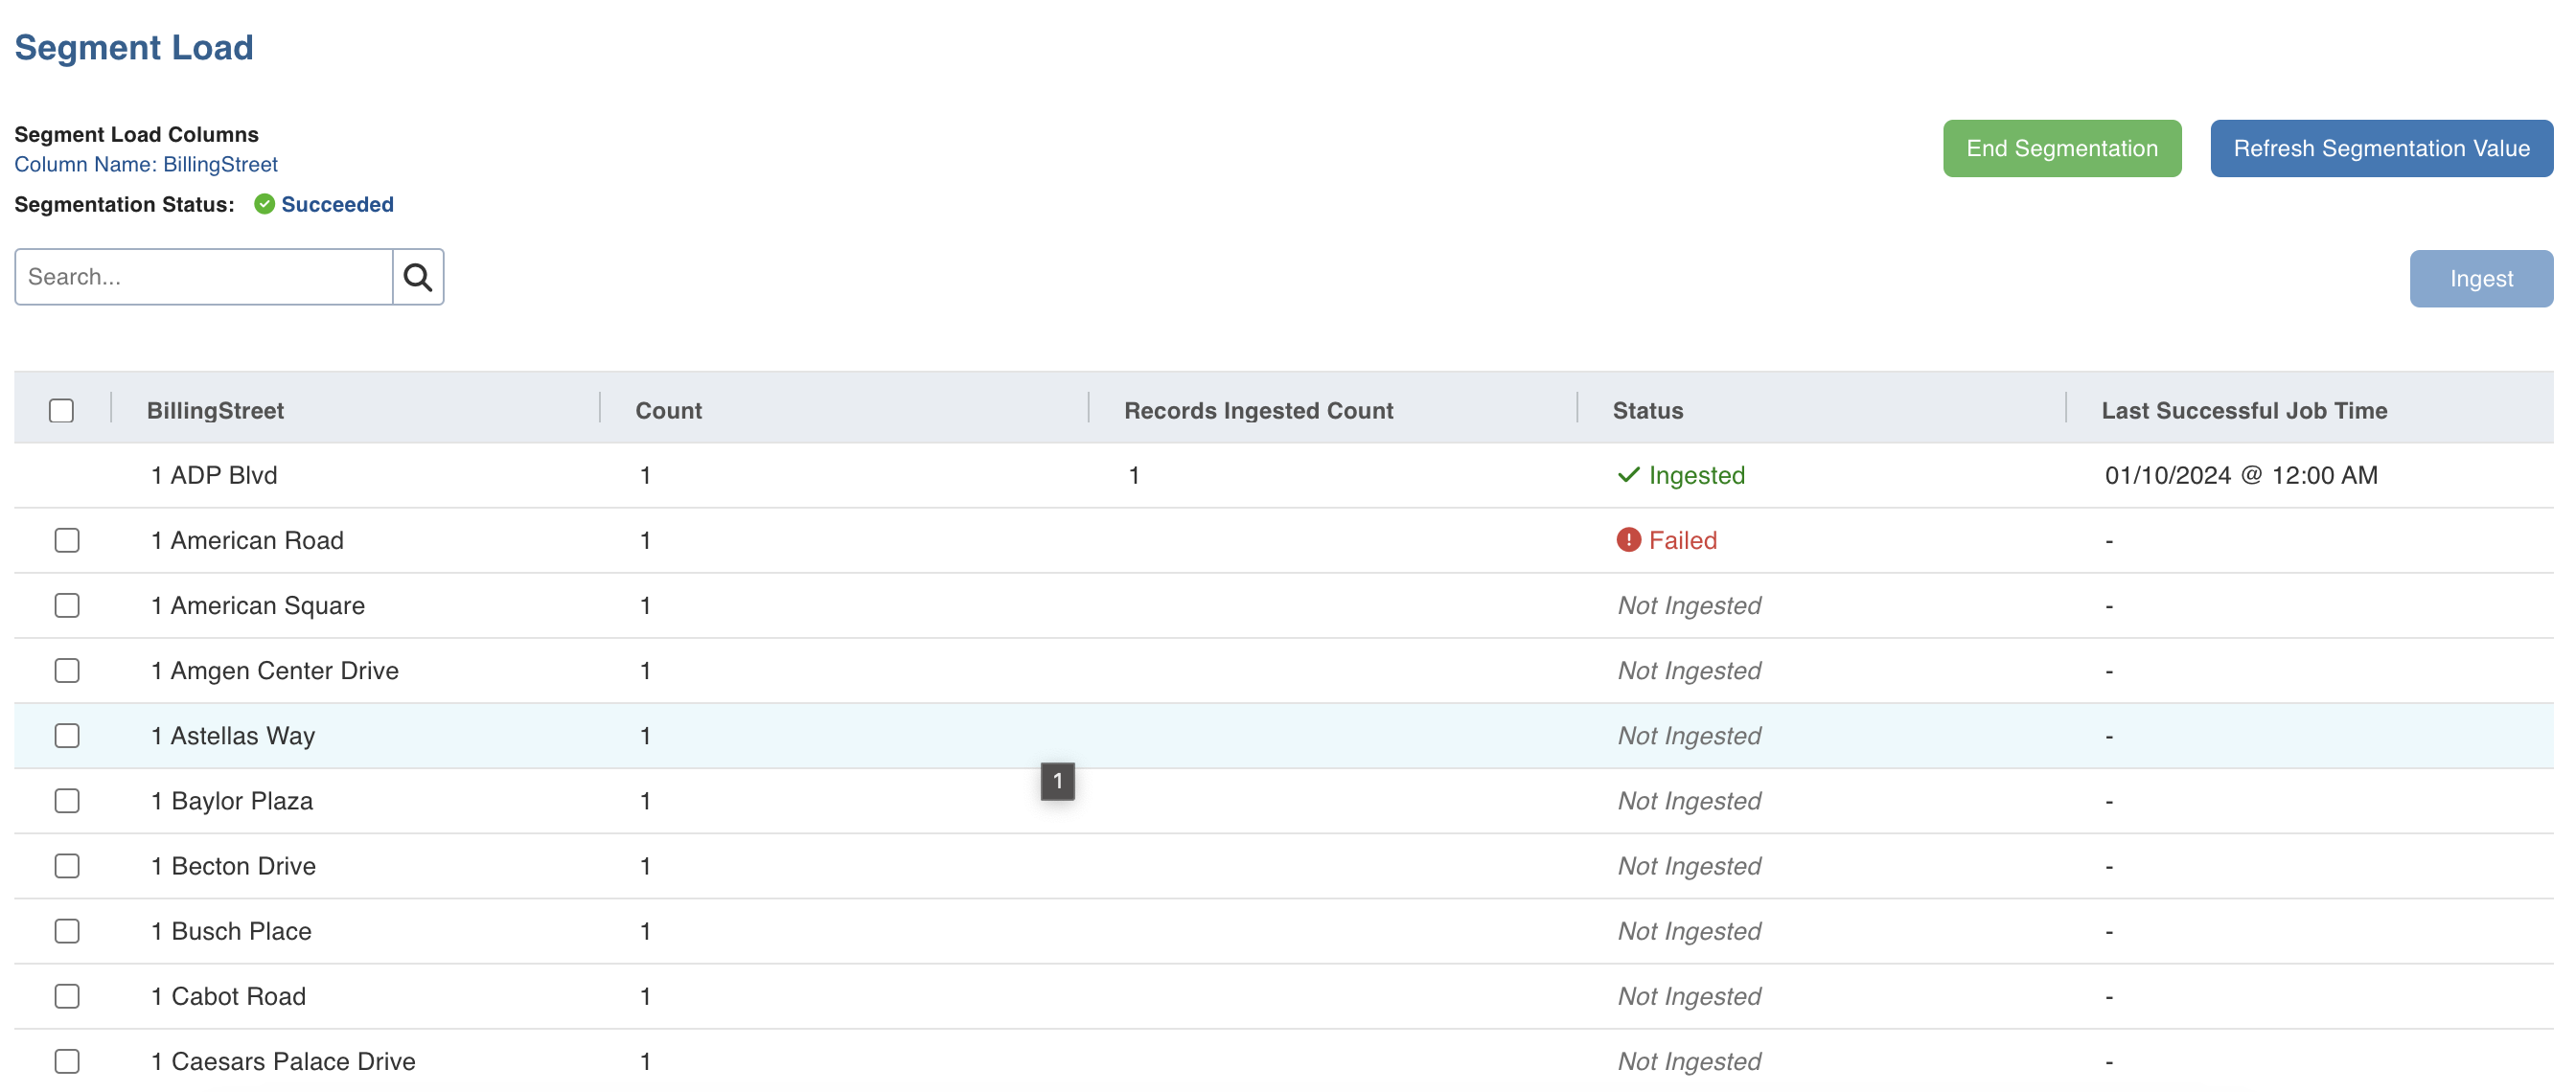Click Last Successful Job Time header
2576x1092 pixels.
coord(2243,410)
